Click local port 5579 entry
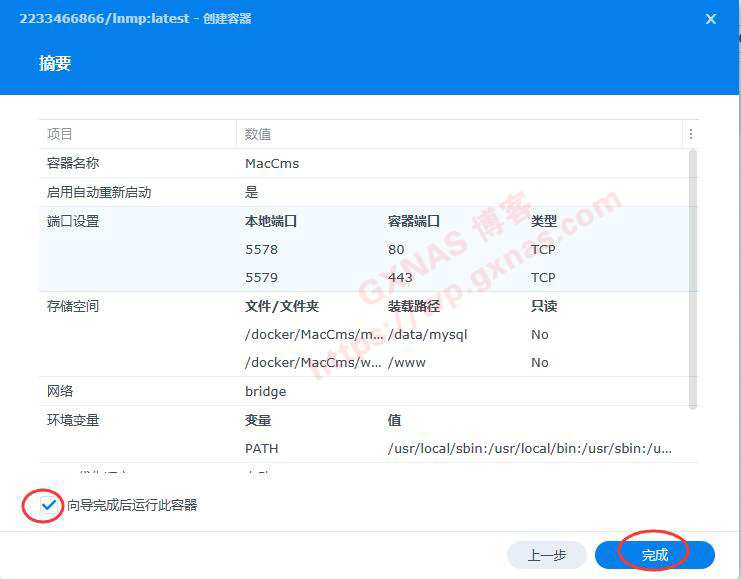This screenshot has width=741, height=579. coord(261,277)
